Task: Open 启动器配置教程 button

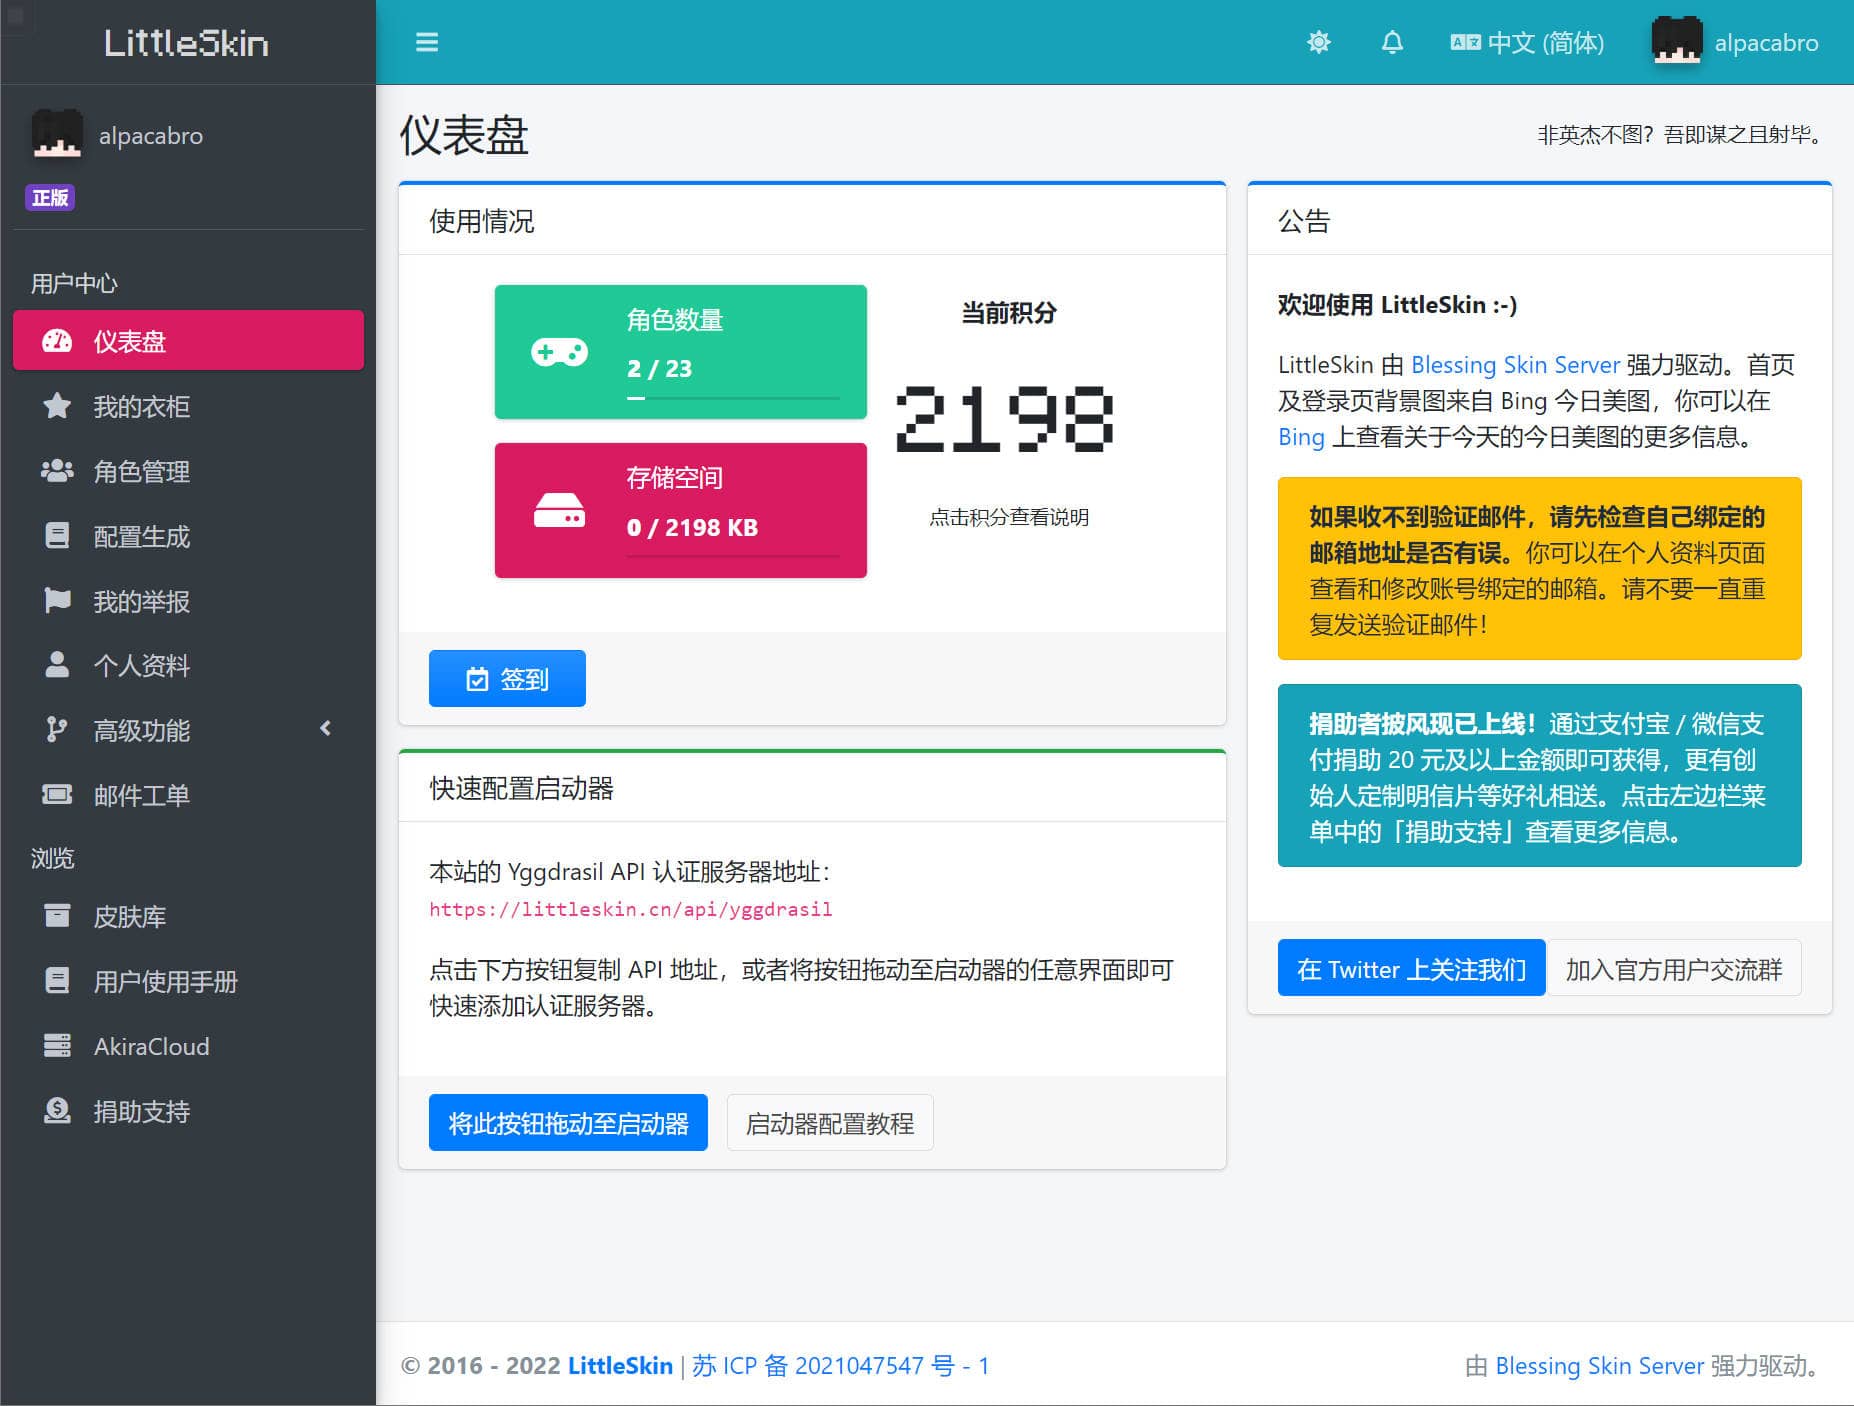Action: coord(830,1123)
